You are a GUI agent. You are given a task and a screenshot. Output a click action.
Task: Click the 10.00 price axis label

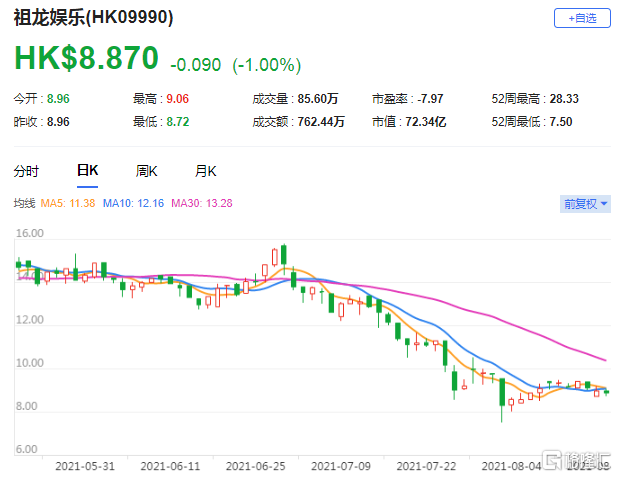30,363
